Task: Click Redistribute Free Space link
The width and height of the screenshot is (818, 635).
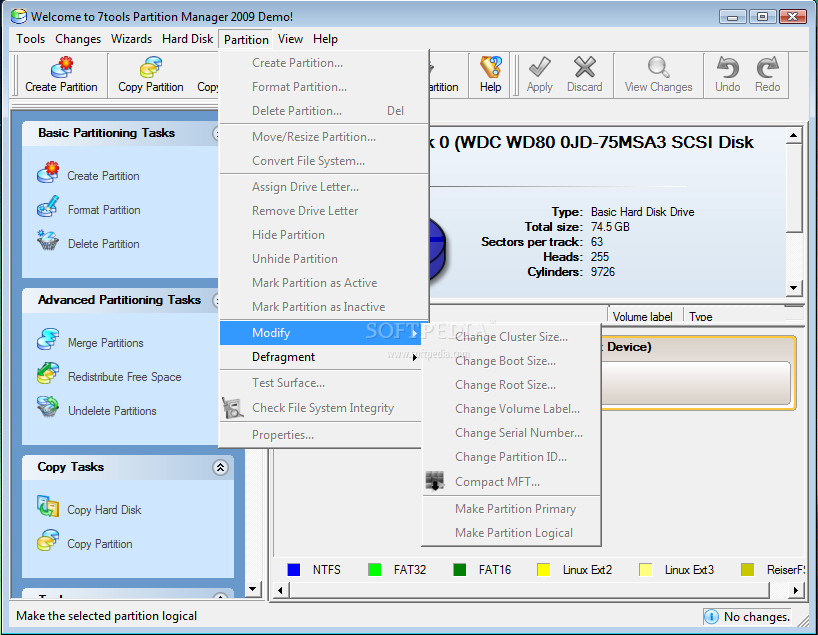Action: [x=125, y=377]
